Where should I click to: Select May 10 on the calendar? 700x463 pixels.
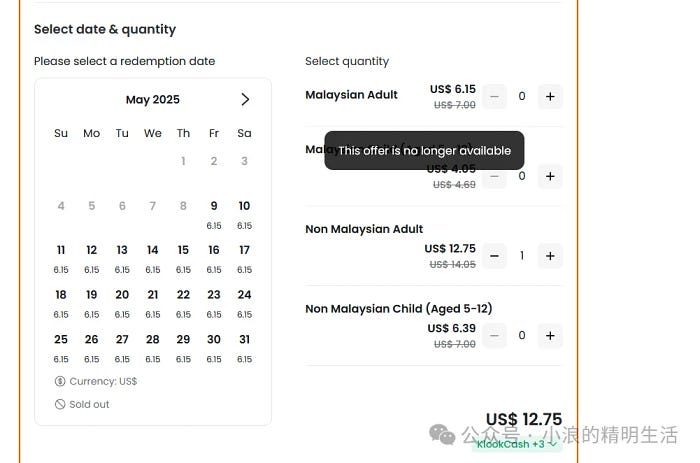point(244,214)
